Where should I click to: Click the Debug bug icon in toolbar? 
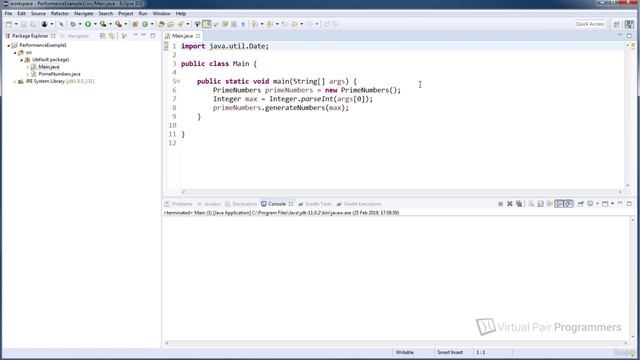point(73,24)
